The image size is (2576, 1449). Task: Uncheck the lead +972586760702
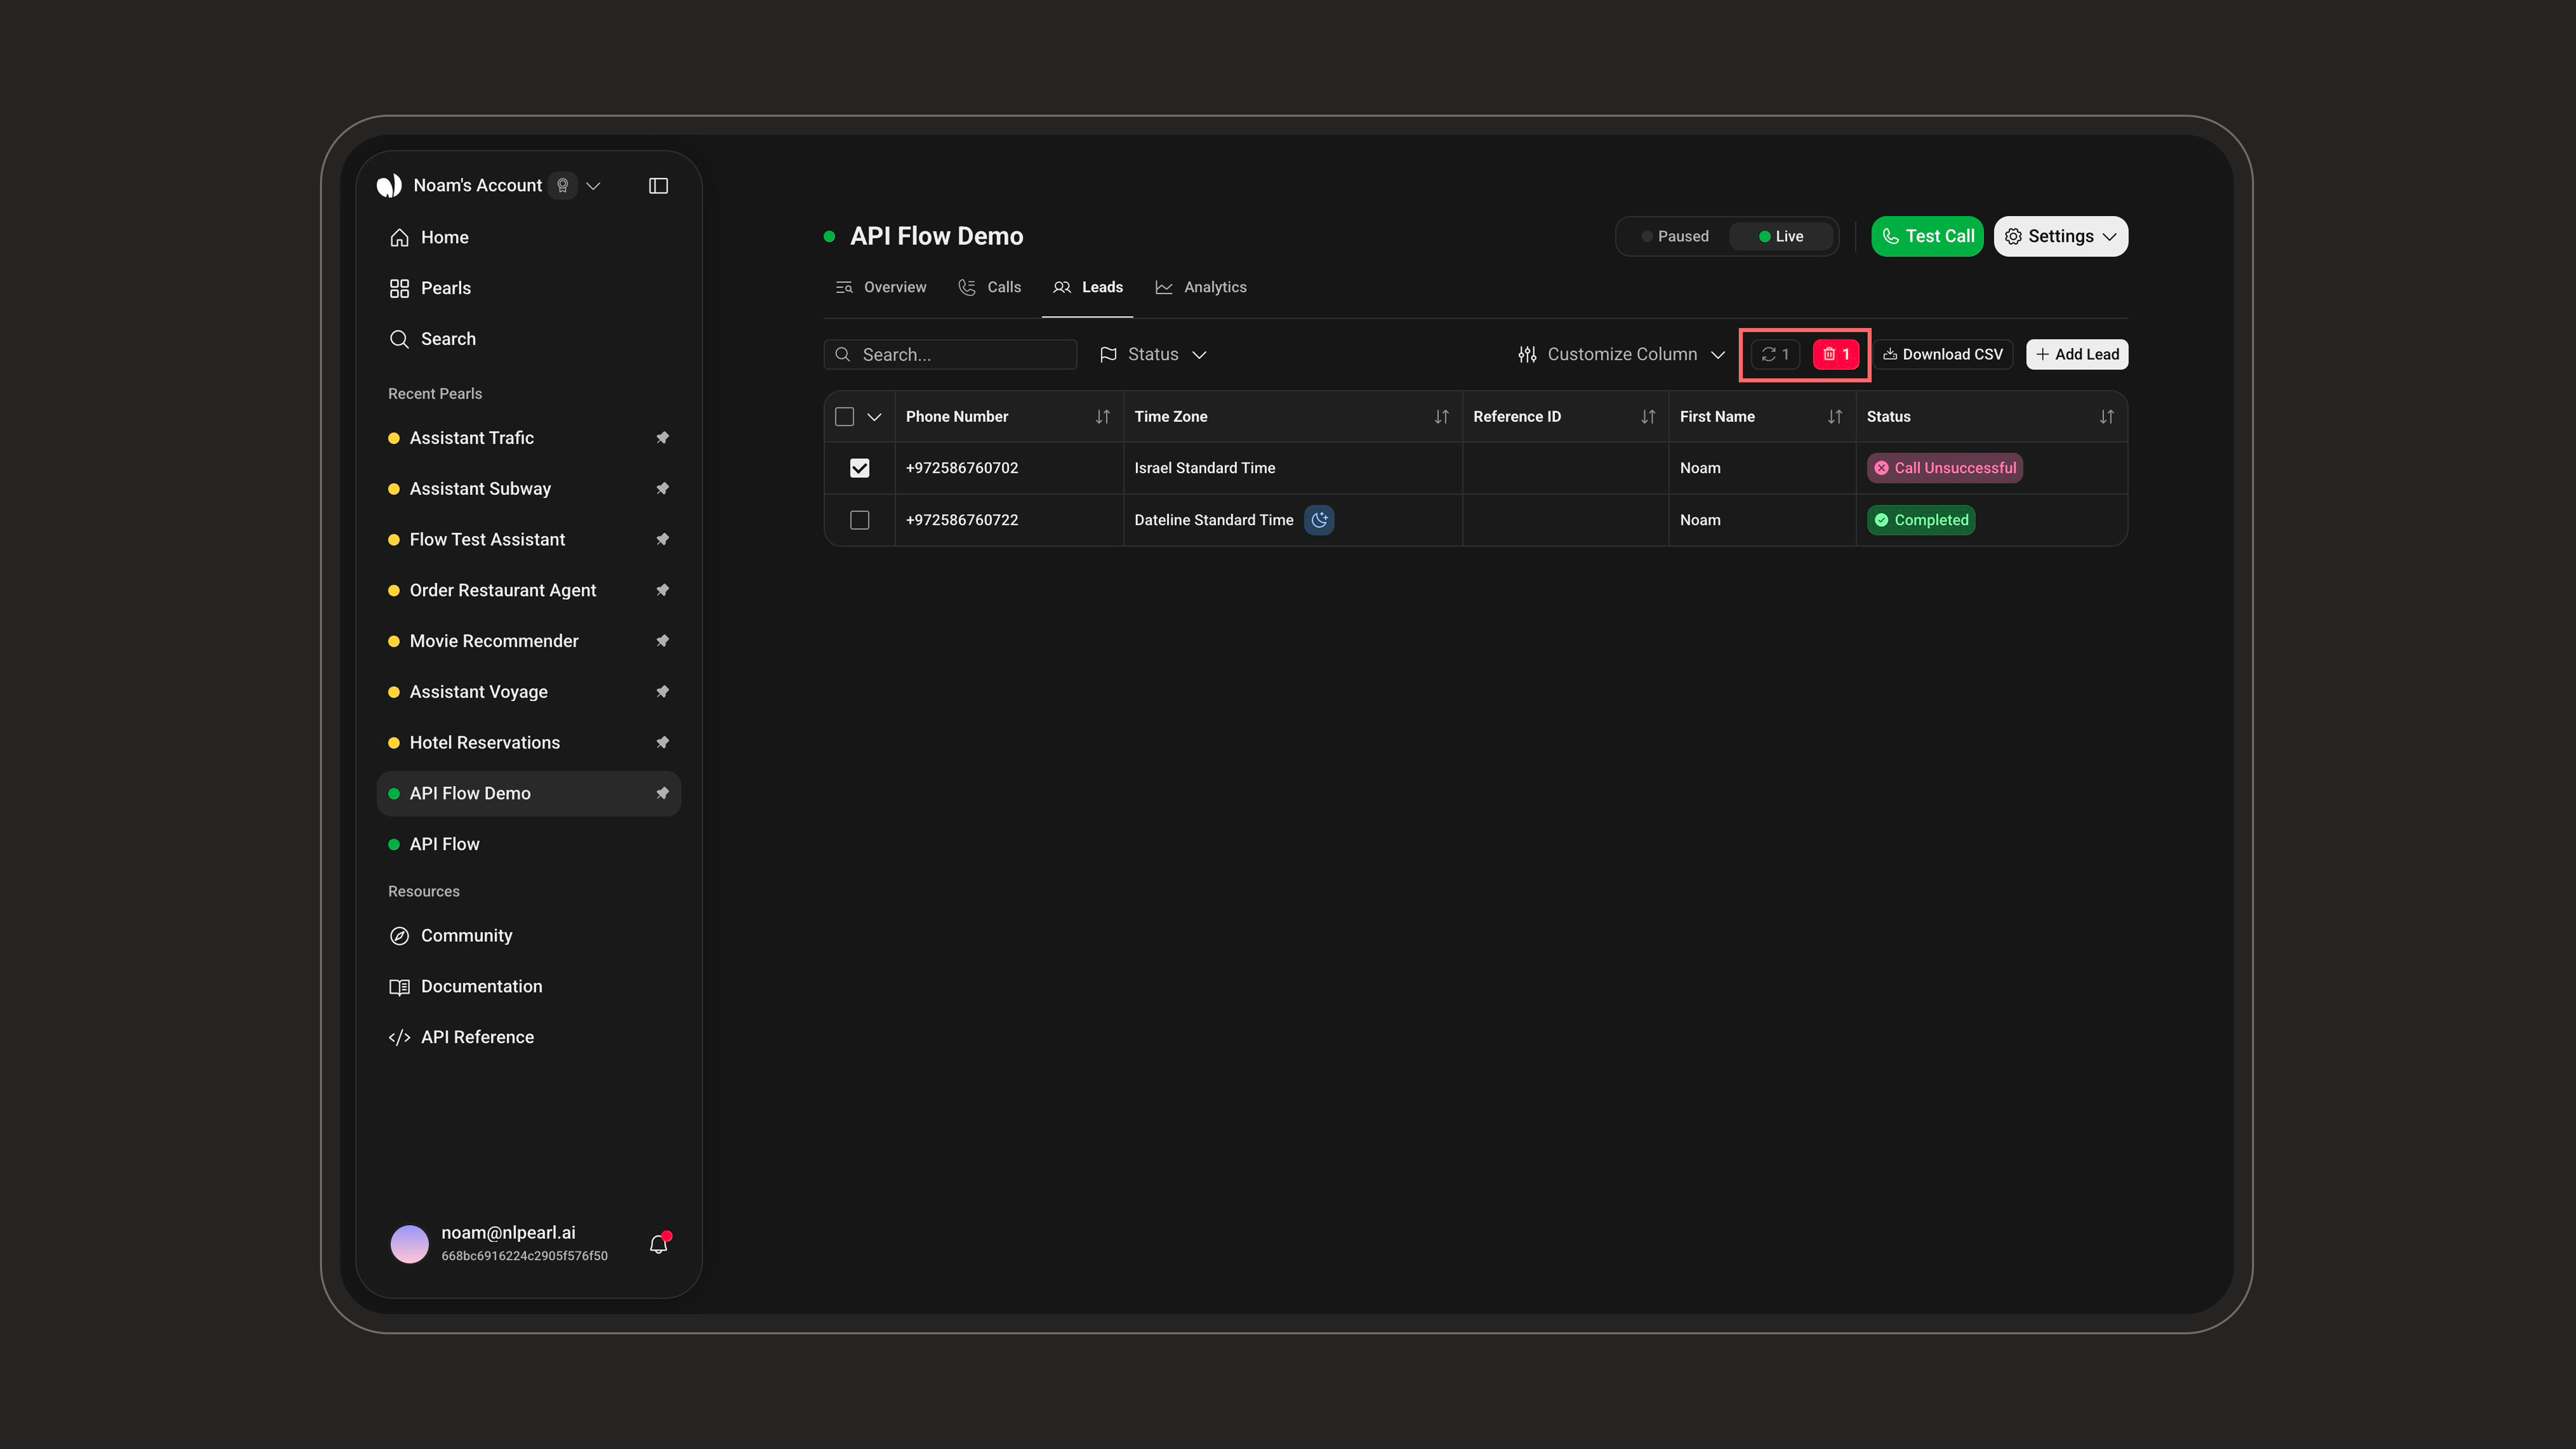(x=860, y=468)
